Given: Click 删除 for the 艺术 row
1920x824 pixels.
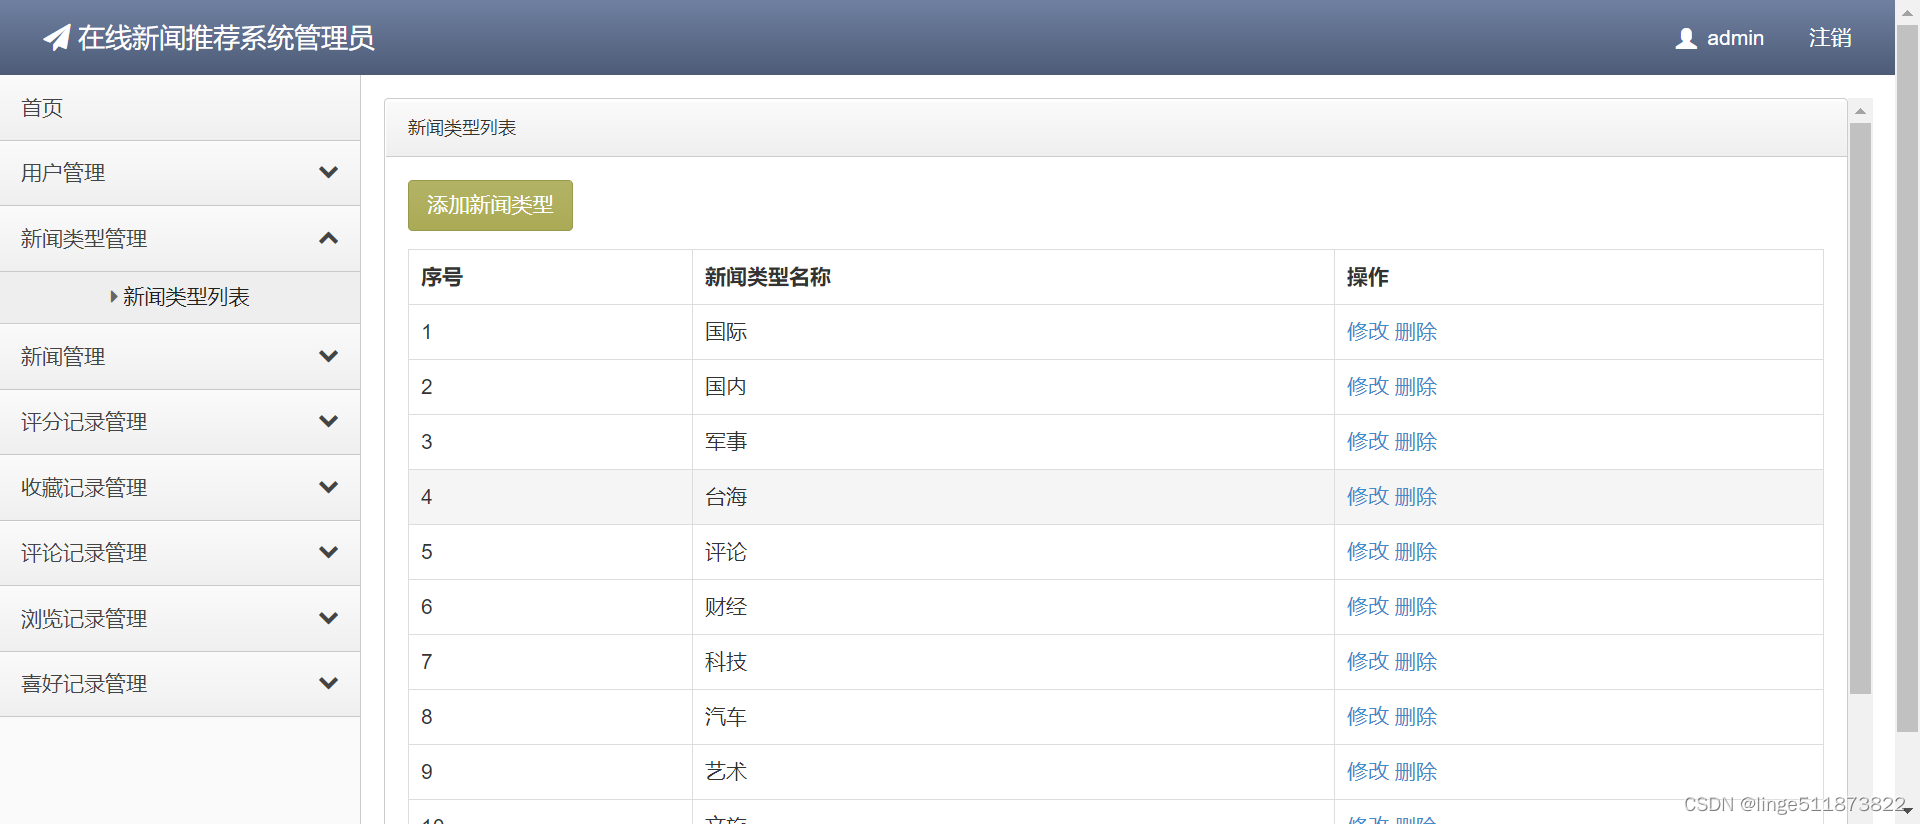Looking at the screenshot, I should [x=1416, y=772].
